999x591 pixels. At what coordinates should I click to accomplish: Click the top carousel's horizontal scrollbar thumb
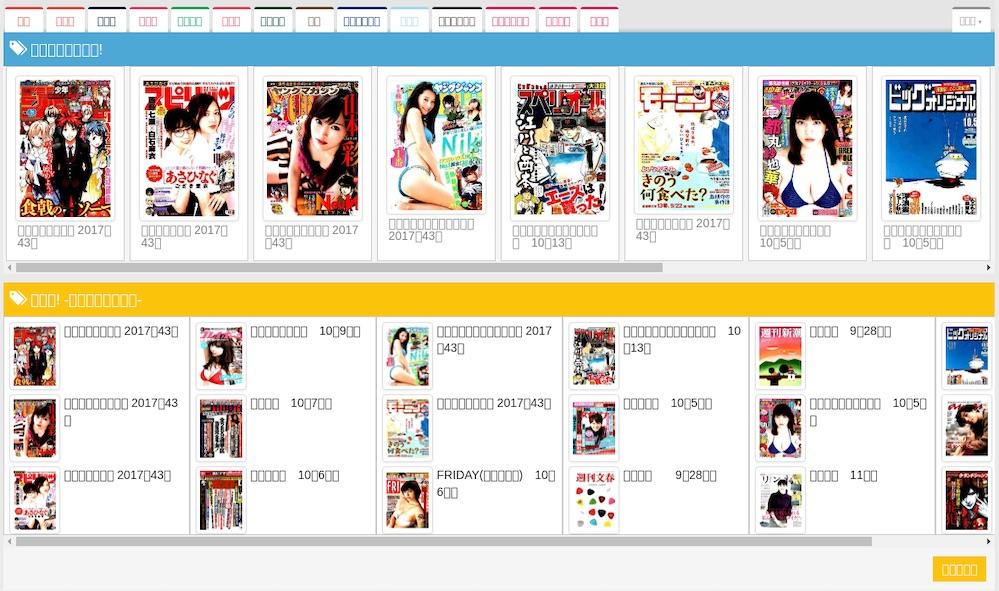(x=339, y=268)
